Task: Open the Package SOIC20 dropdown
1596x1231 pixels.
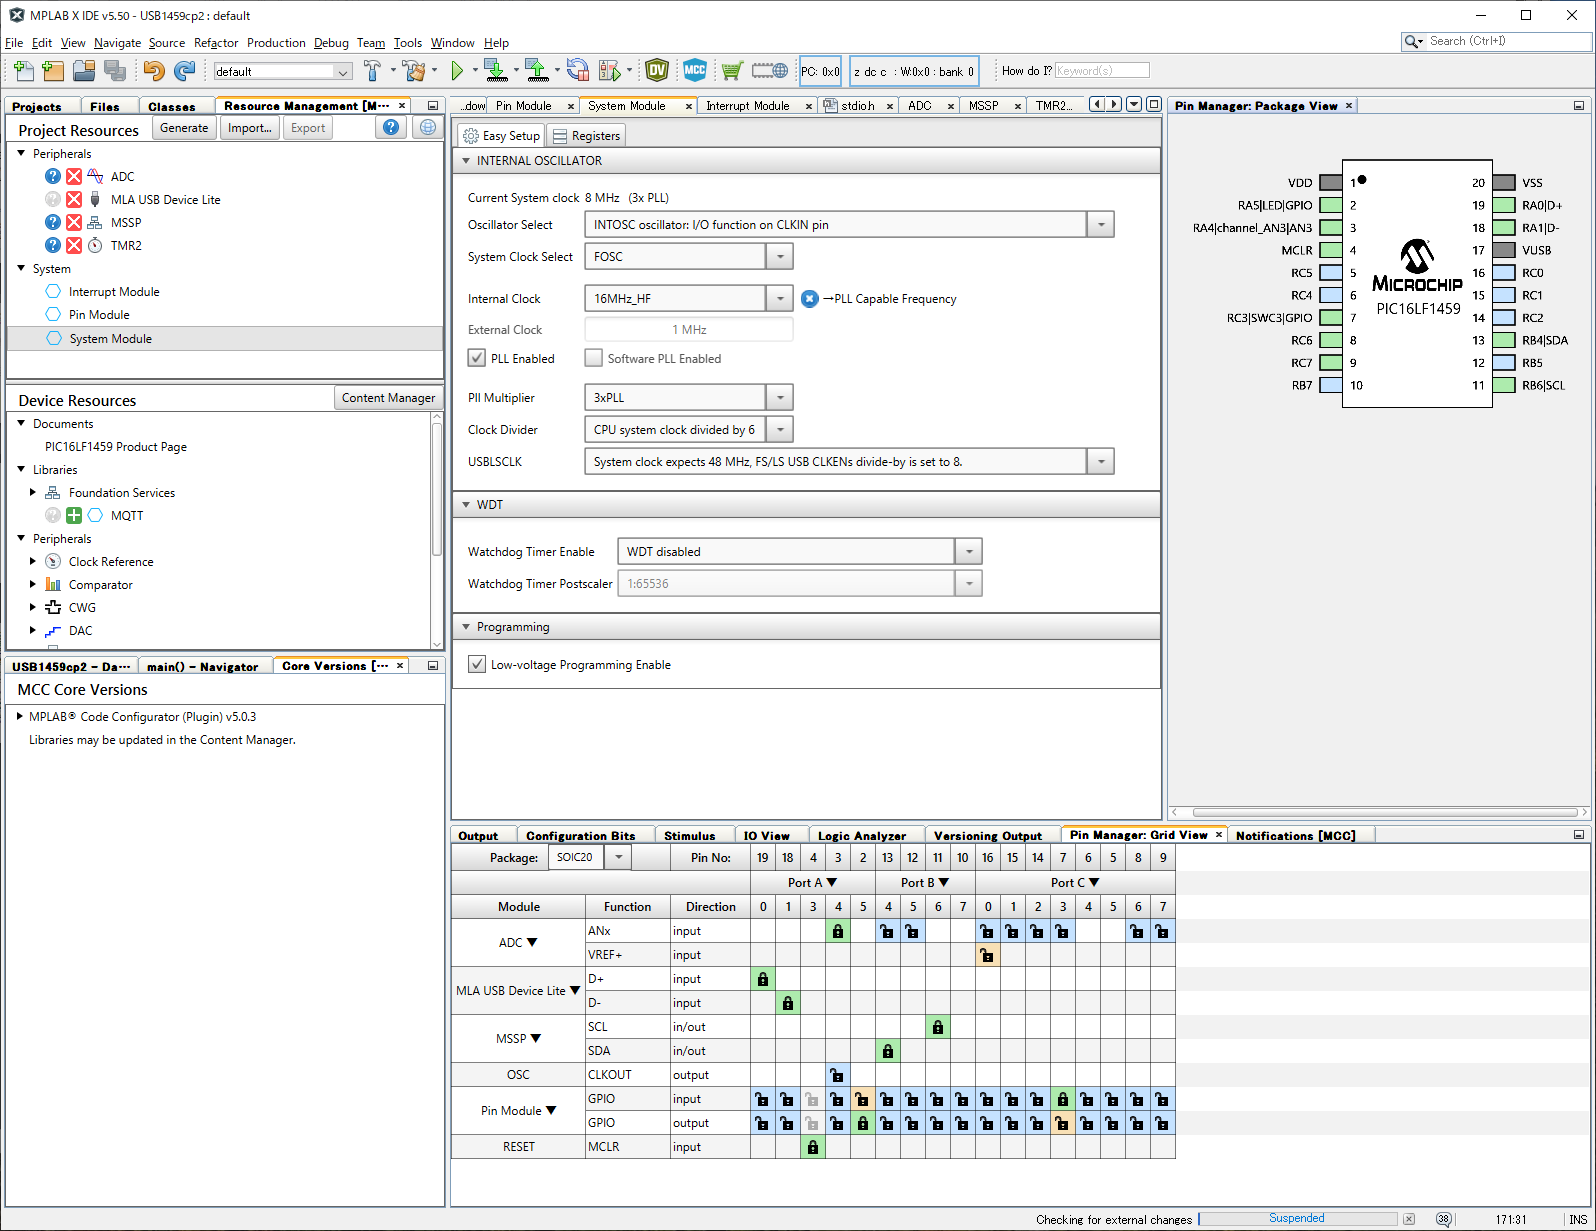Action: tap(619, 857)
